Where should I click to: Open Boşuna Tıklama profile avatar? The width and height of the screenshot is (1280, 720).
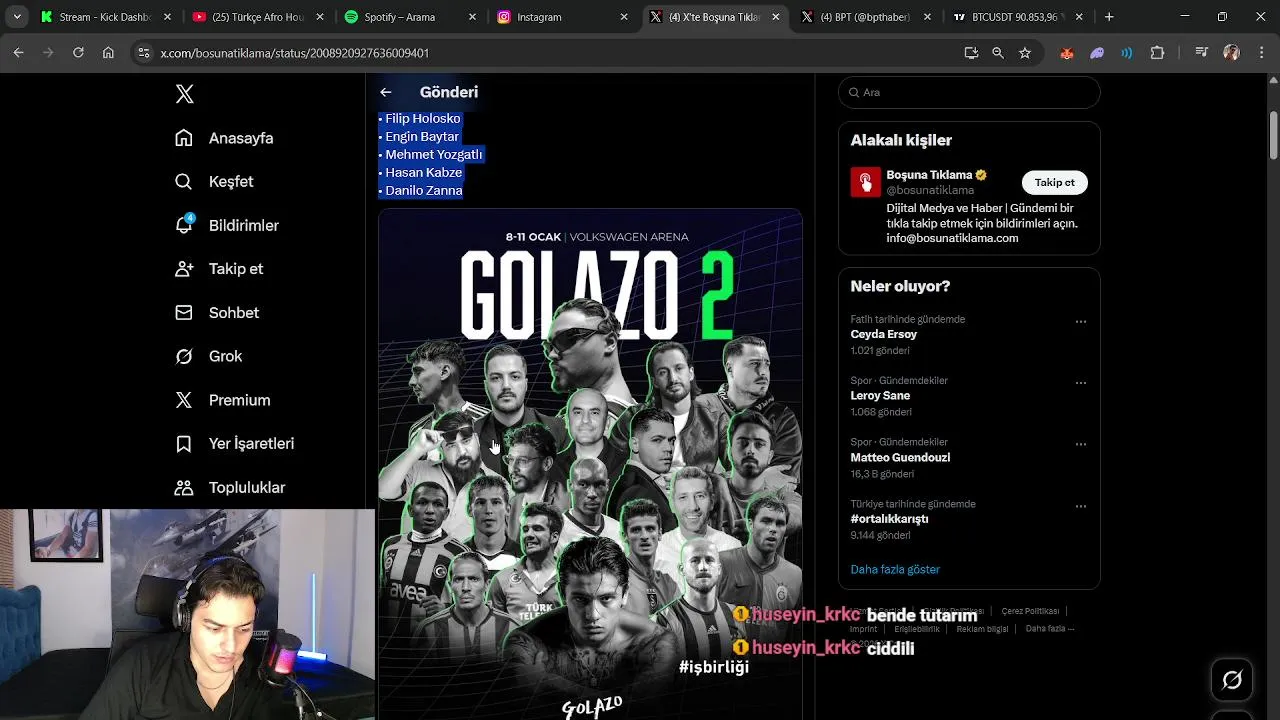click(865, 182)
